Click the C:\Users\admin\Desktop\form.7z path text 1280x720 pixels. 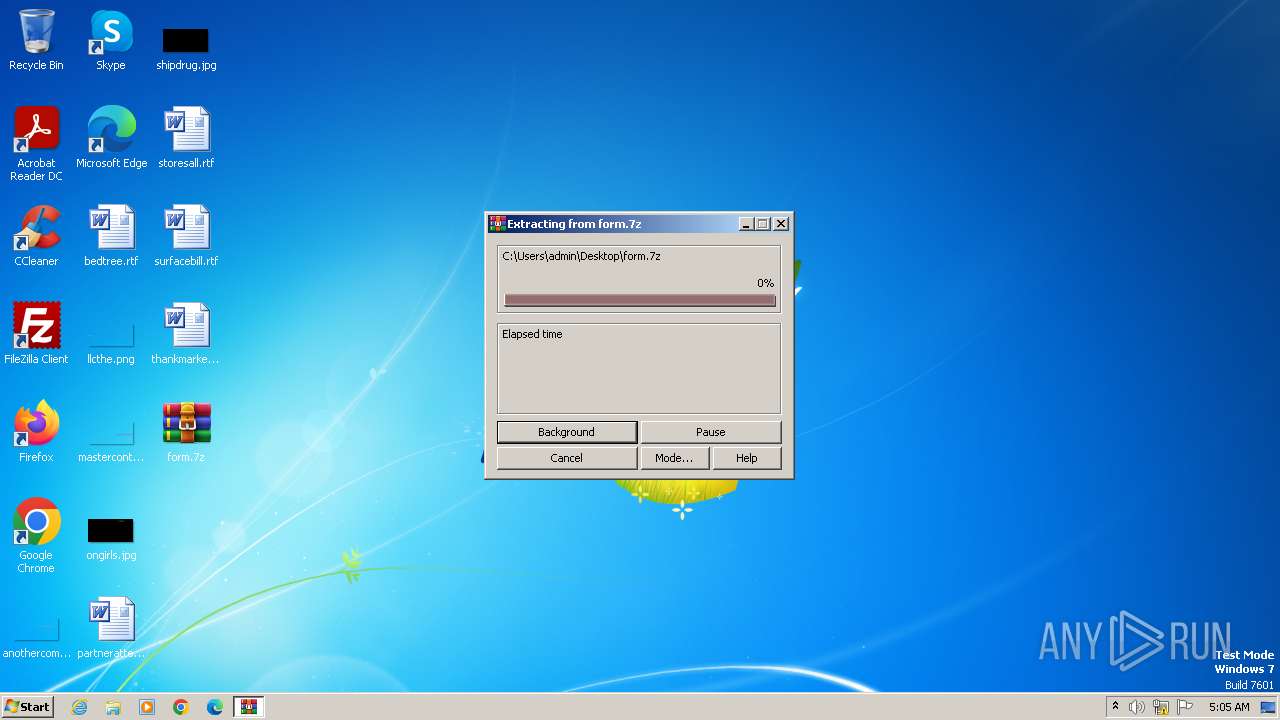tap(581, 256)
